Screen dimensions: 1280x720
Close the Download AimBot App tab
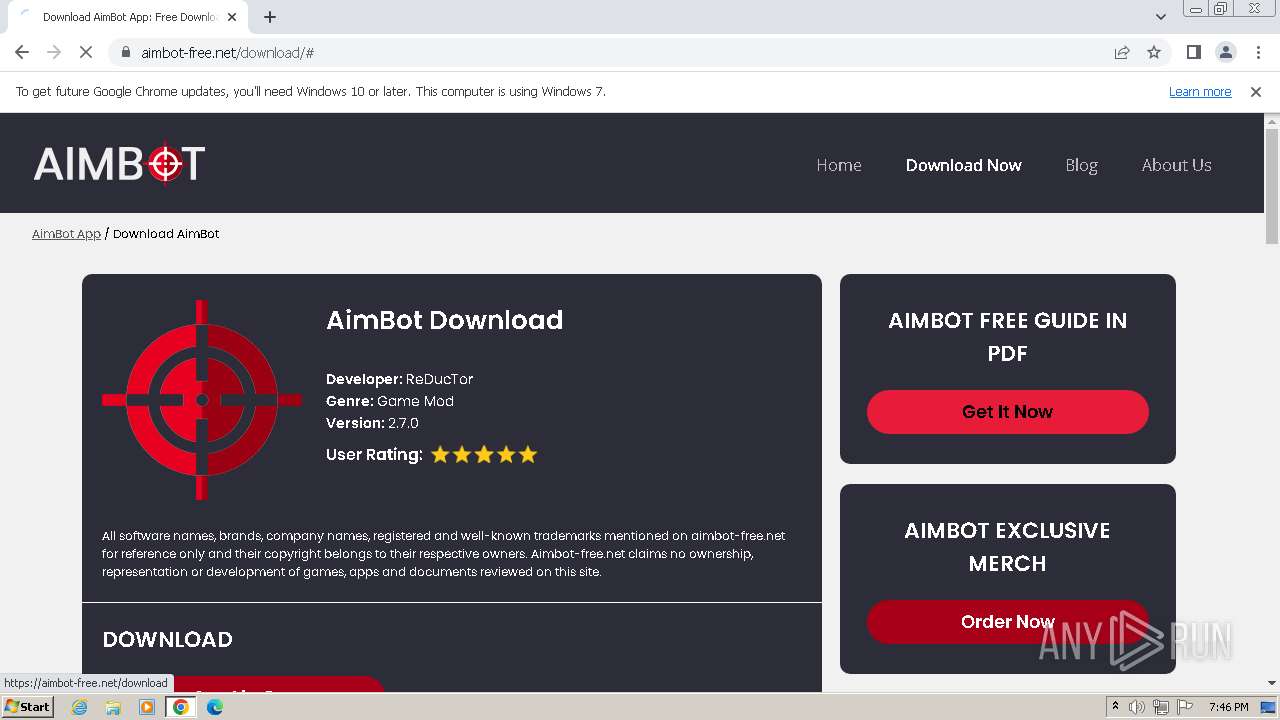[233, 17]
